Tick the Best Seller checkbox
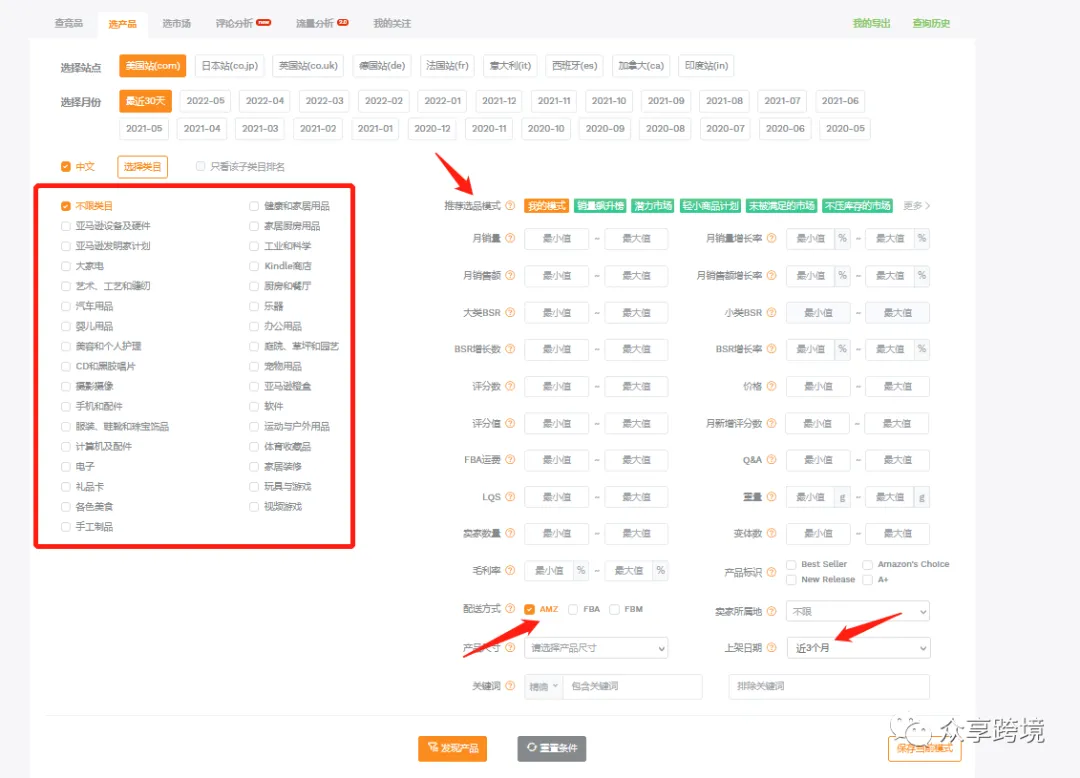The image size is (1080, 778). point(791,565)
